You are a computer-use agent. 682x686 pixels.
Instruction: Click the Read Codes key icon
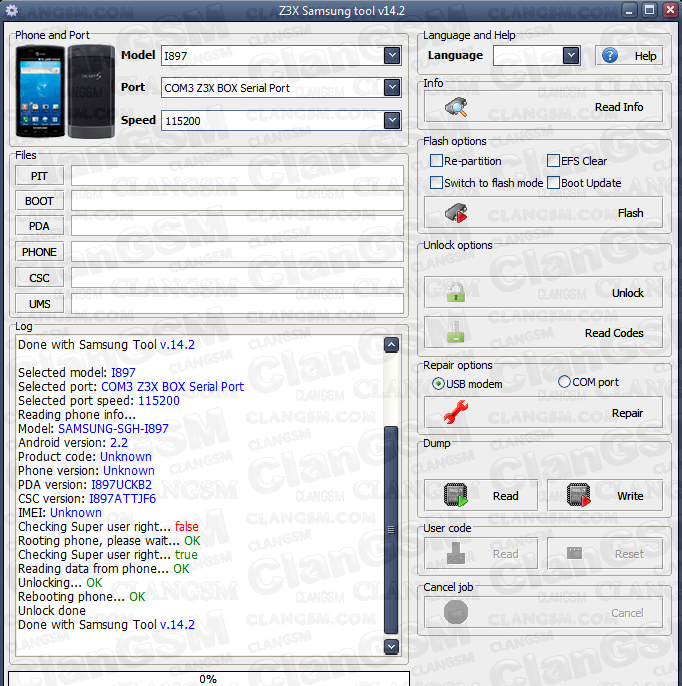(455, 332)
